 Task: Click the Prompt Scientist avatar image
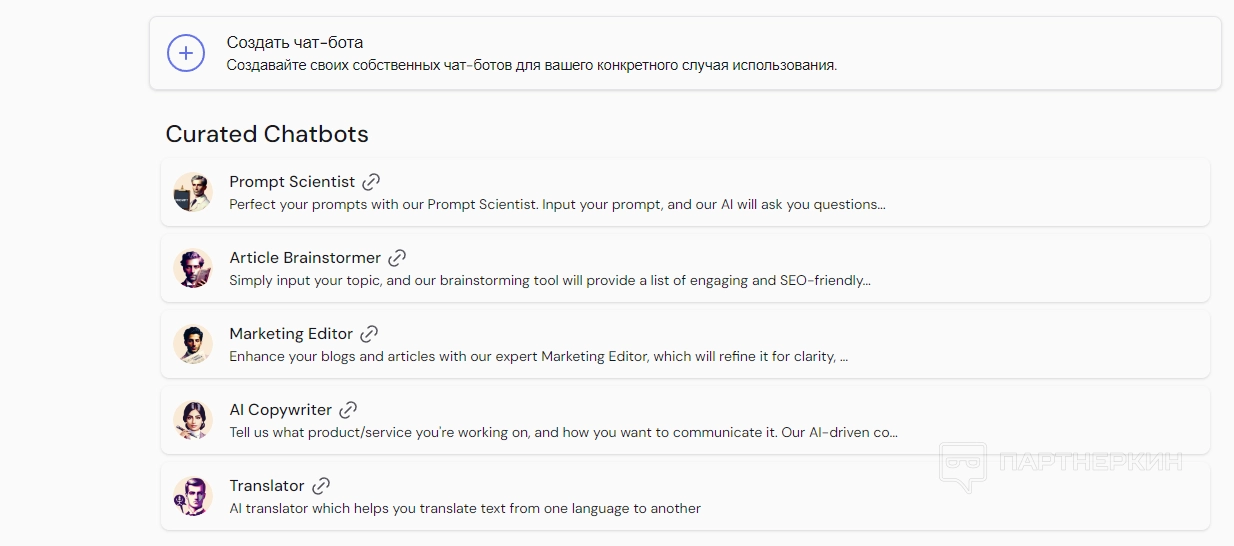[192, 192]
